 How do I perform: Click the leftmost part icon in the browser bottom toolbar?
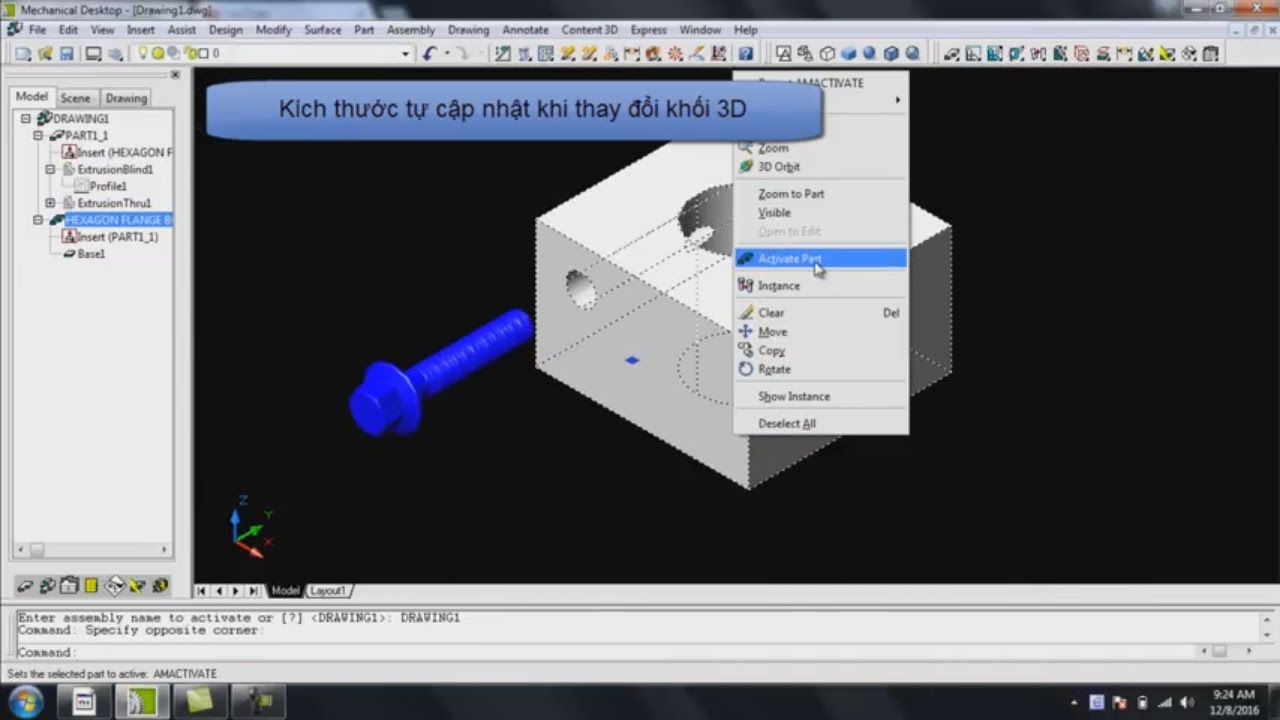pos(25,586)
